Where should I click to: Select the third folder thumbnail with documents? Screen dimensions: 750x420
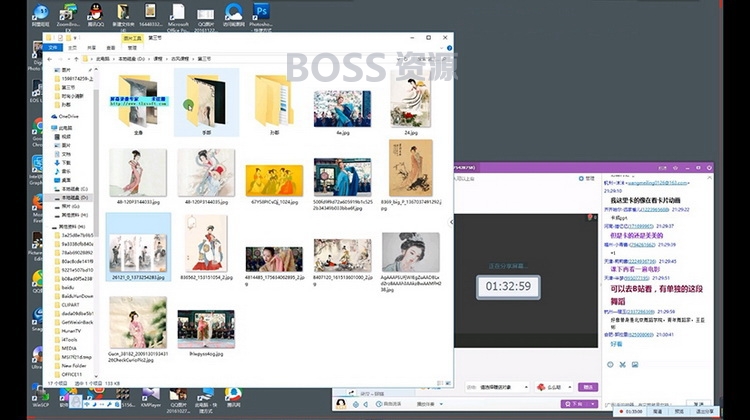[x=275, y=102]
